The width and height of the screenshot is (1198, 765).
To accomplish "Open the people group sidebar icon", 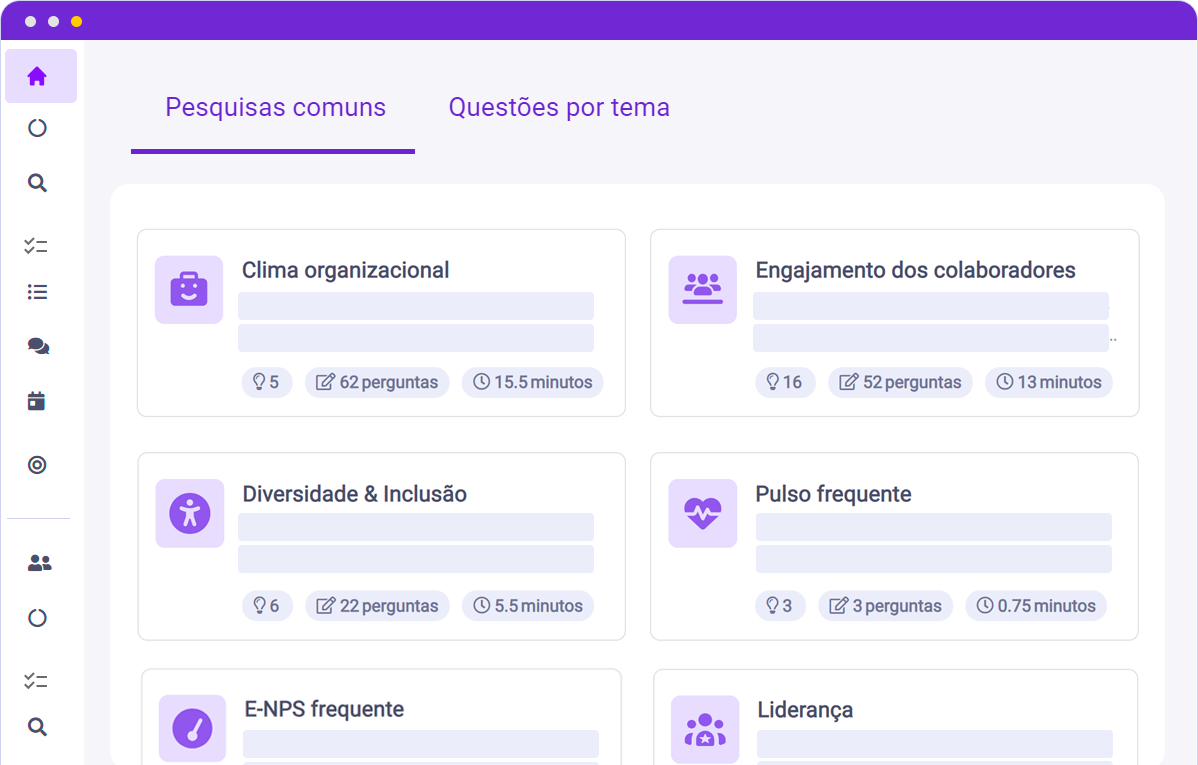I will (x=39, y=563).
